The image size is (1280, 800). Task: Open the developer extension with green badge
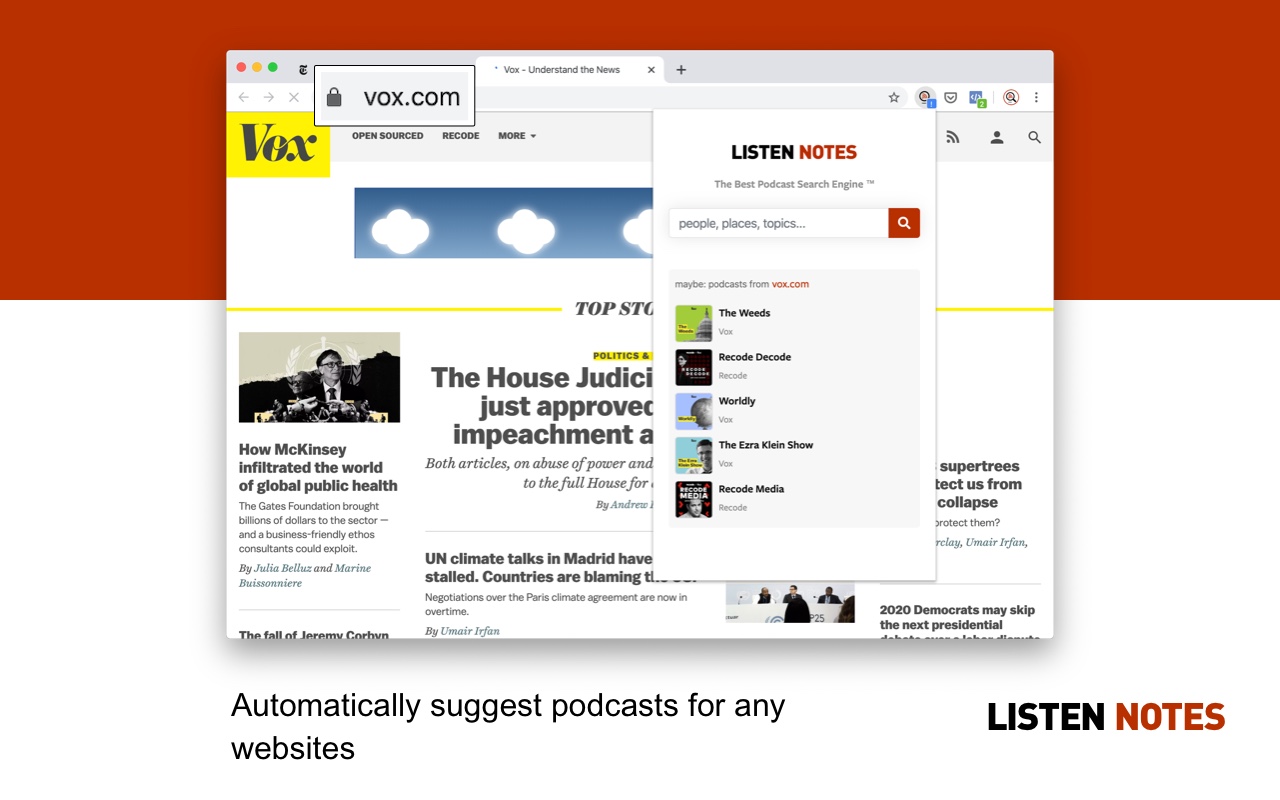[978, 97]
